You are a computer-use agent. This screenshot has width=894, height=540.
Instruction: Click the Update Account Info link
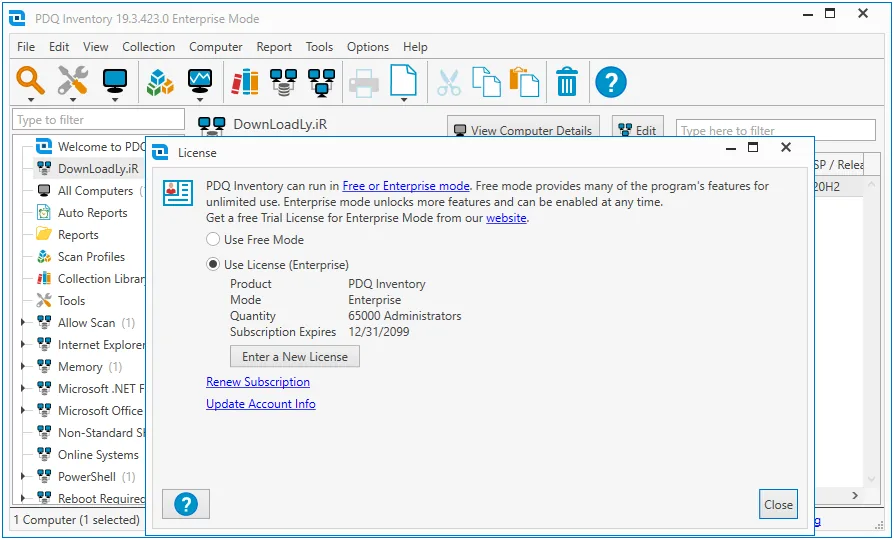(x=261, y=404)
